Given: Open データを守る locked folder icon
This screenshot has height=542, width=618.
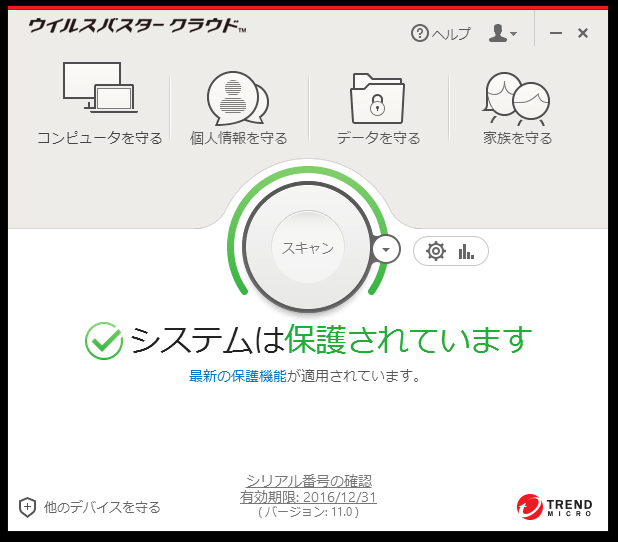Looking at the screenshot, I should [378, 99].
